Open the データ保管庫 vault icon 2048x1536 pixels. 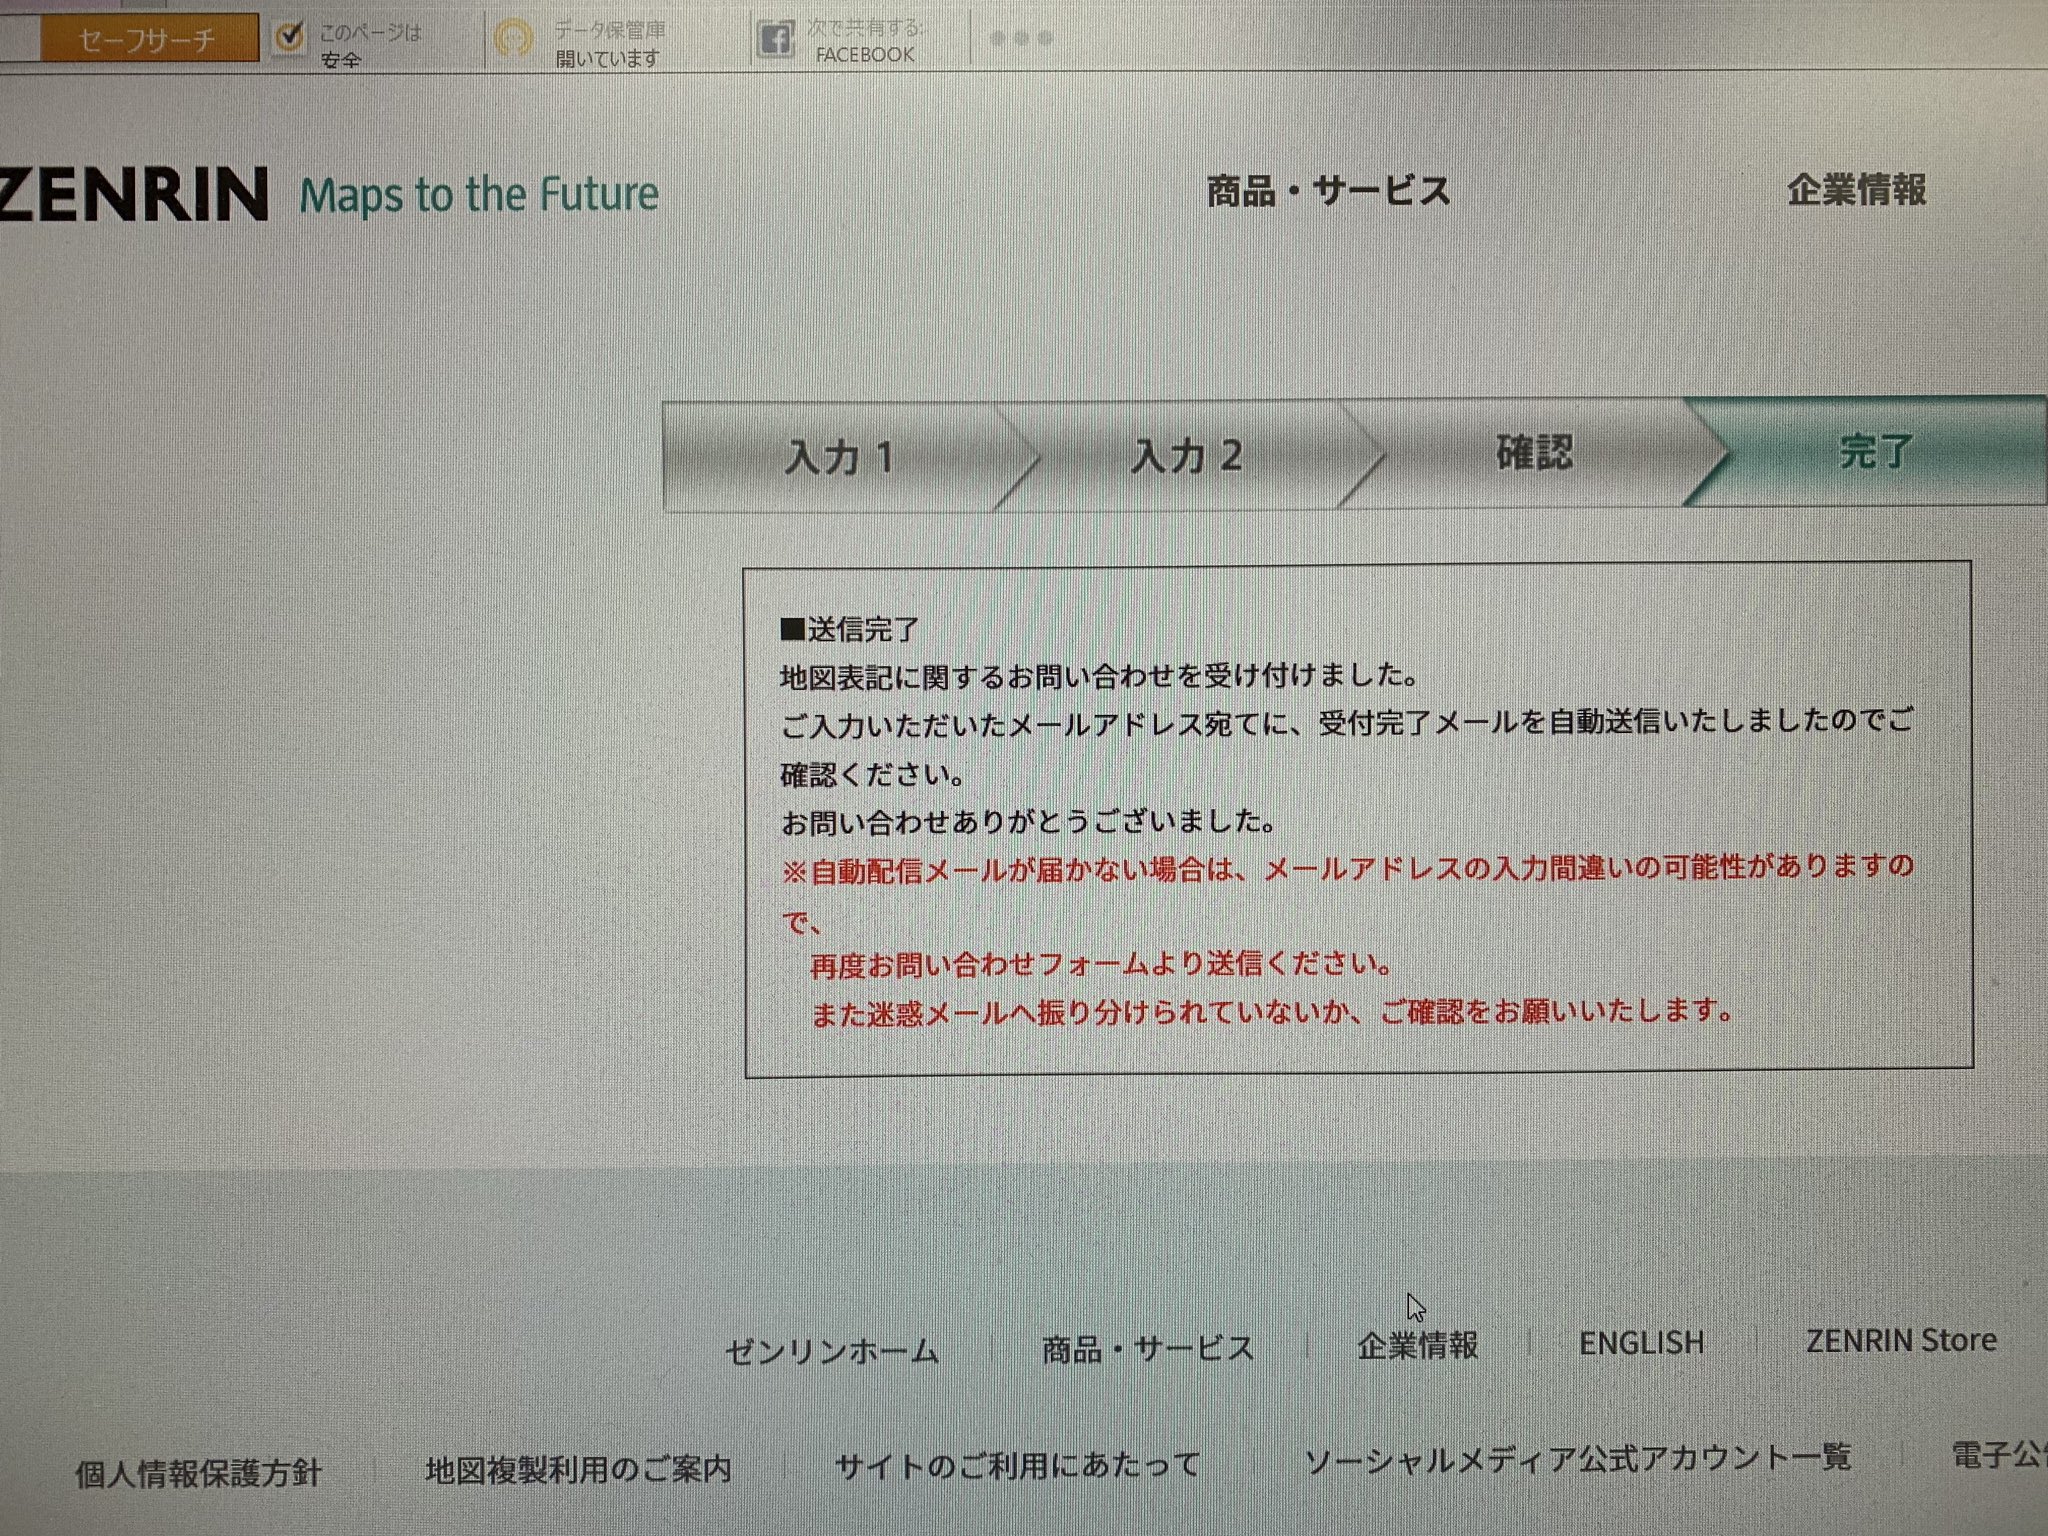pyautogui.click(x=514, y=40)
